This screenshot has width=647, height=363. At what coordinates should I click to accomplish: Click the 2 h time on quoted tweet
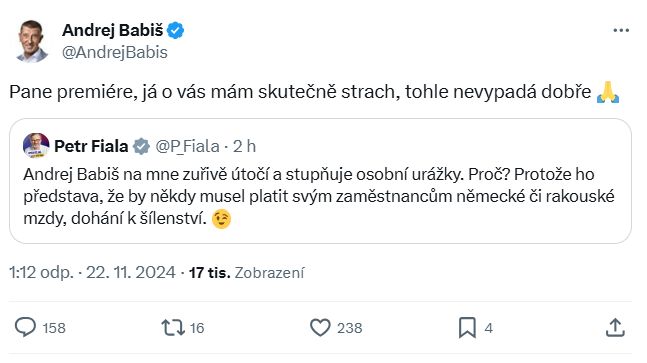(244, 146)
